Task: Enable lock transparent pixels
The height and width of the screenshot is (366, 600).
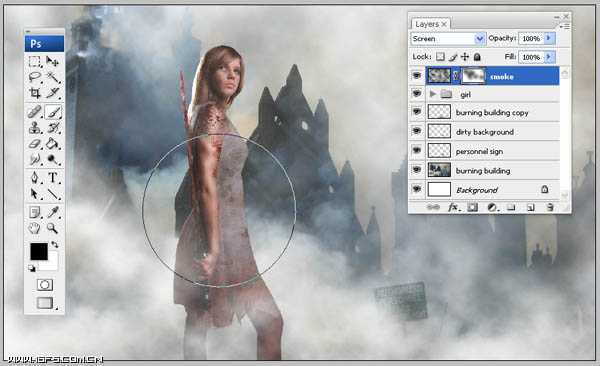Action: (x=440, y=57)
